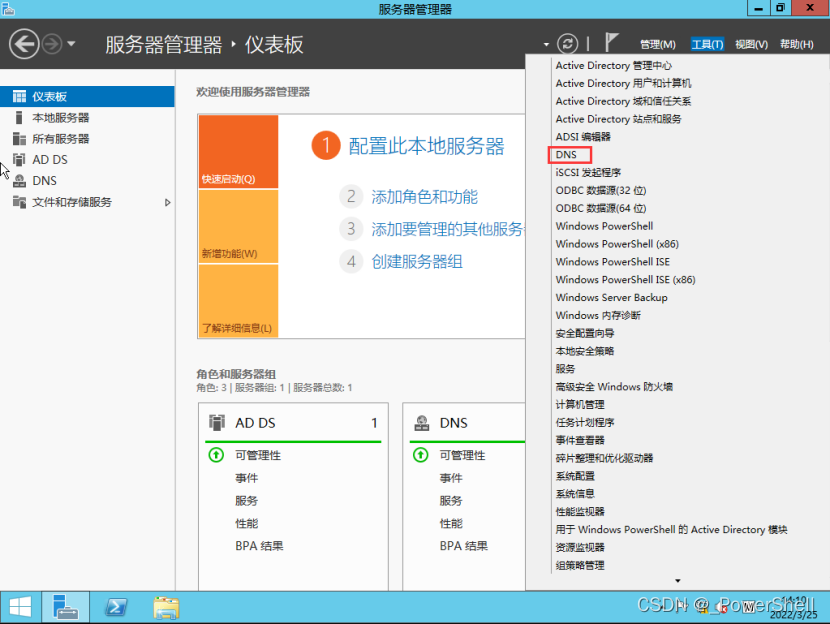The height and width of the screenshot is (624, 830).
Task: Click the refresh icon in header
Action: pyautogui.click(x=567, y=43)
